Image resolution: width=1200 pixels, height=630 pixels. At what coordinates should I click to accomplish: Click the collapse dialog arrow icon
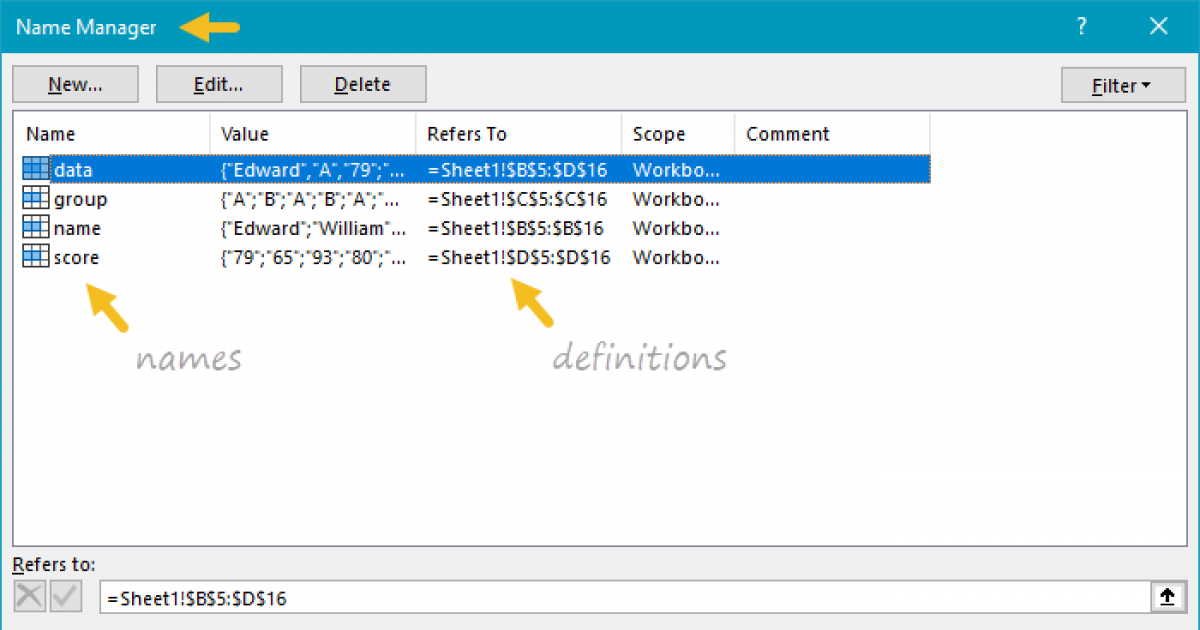tap(1166, 597)
